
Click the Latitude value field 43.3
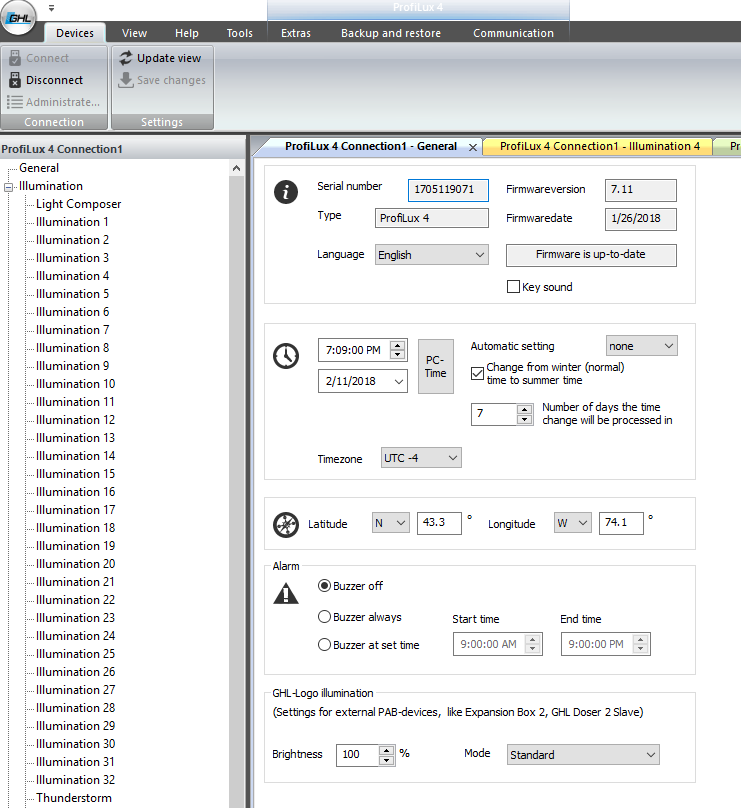tap(439, 523)
